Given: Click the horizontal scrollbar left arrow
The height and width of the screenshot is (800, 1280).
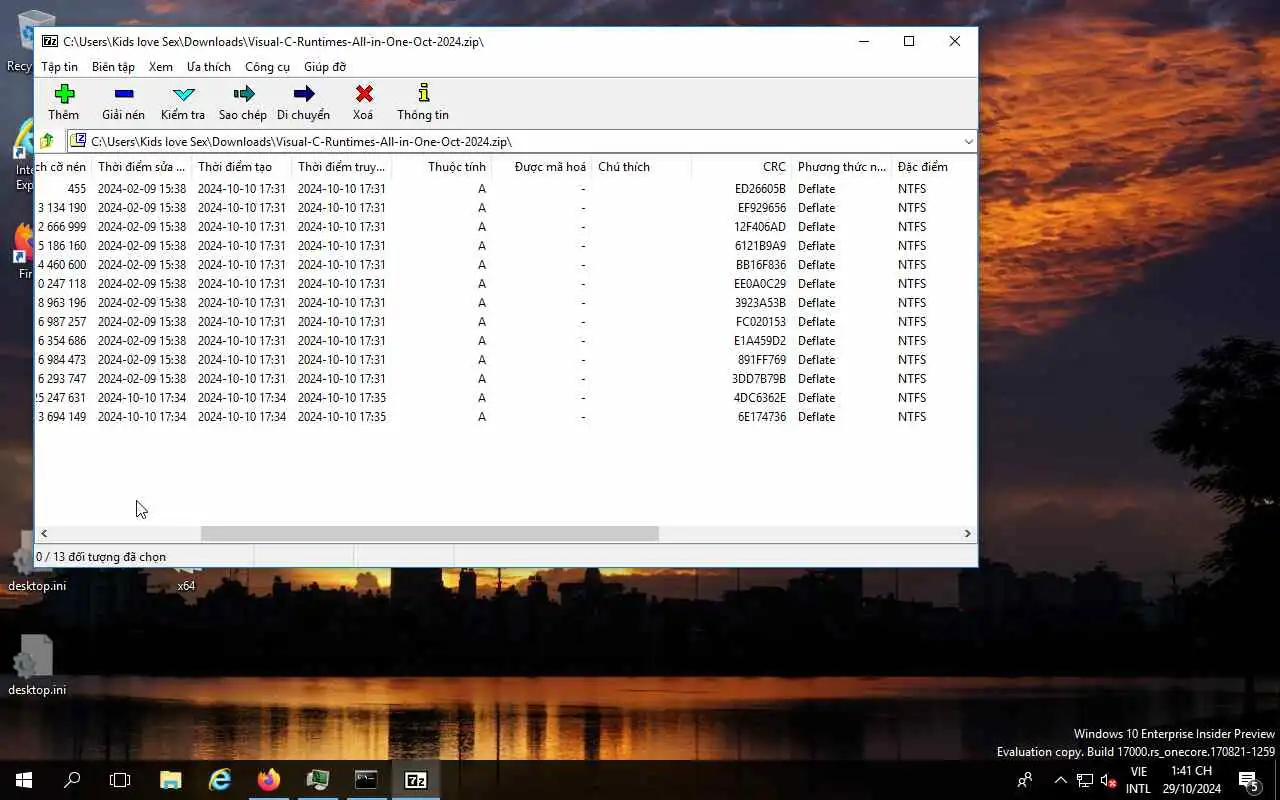Looking at the screenshot, I should (44, 534).
